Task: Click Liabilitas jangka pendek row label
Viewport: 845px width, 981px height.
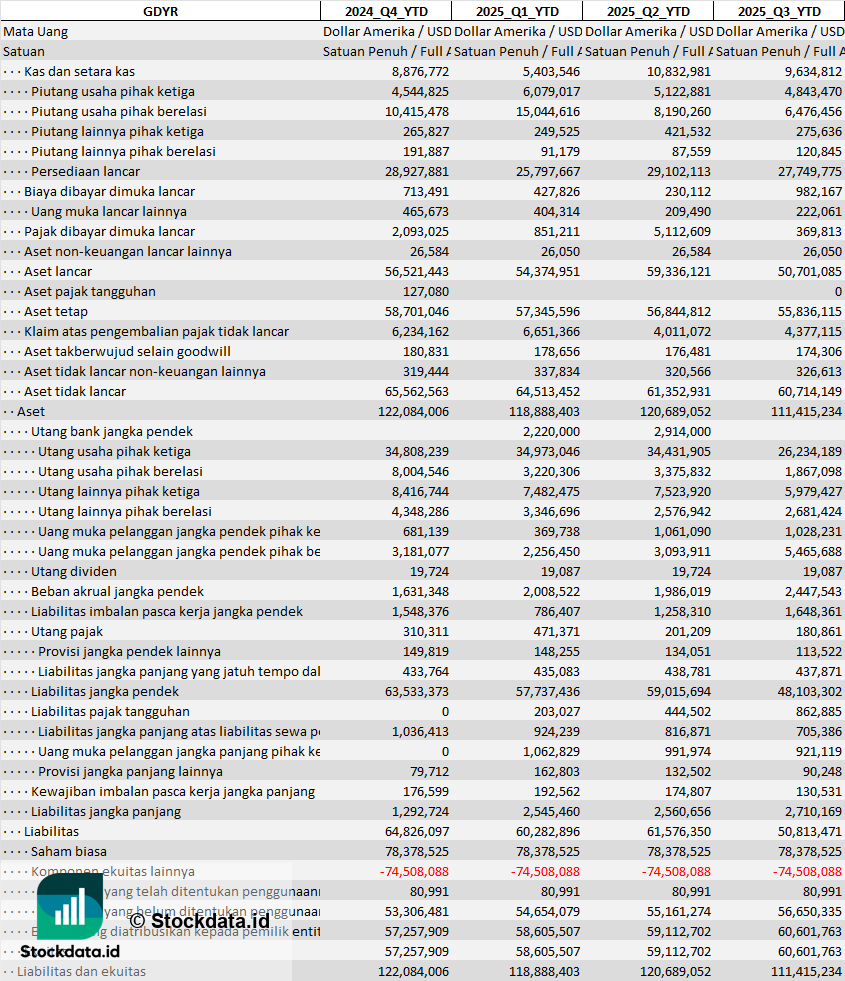Action: tap(104, 692)
